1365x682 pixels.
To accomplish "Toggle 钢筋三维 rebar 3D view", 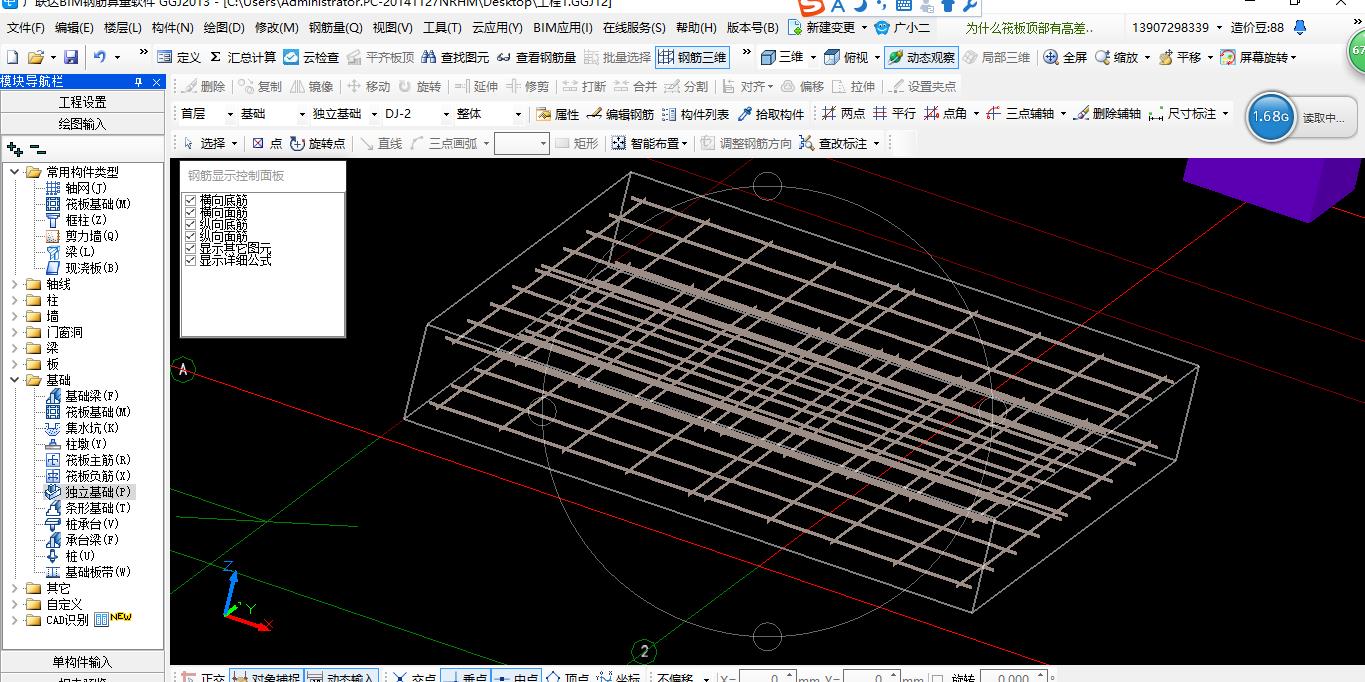I will pos(692,57).
